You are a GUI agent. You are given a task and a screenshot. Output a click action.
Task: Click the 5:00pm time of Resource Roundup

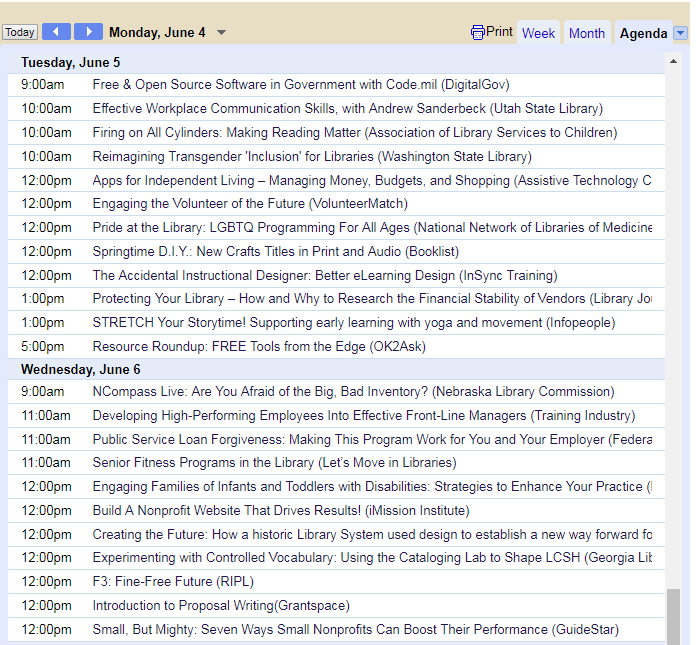pos(43,346)
